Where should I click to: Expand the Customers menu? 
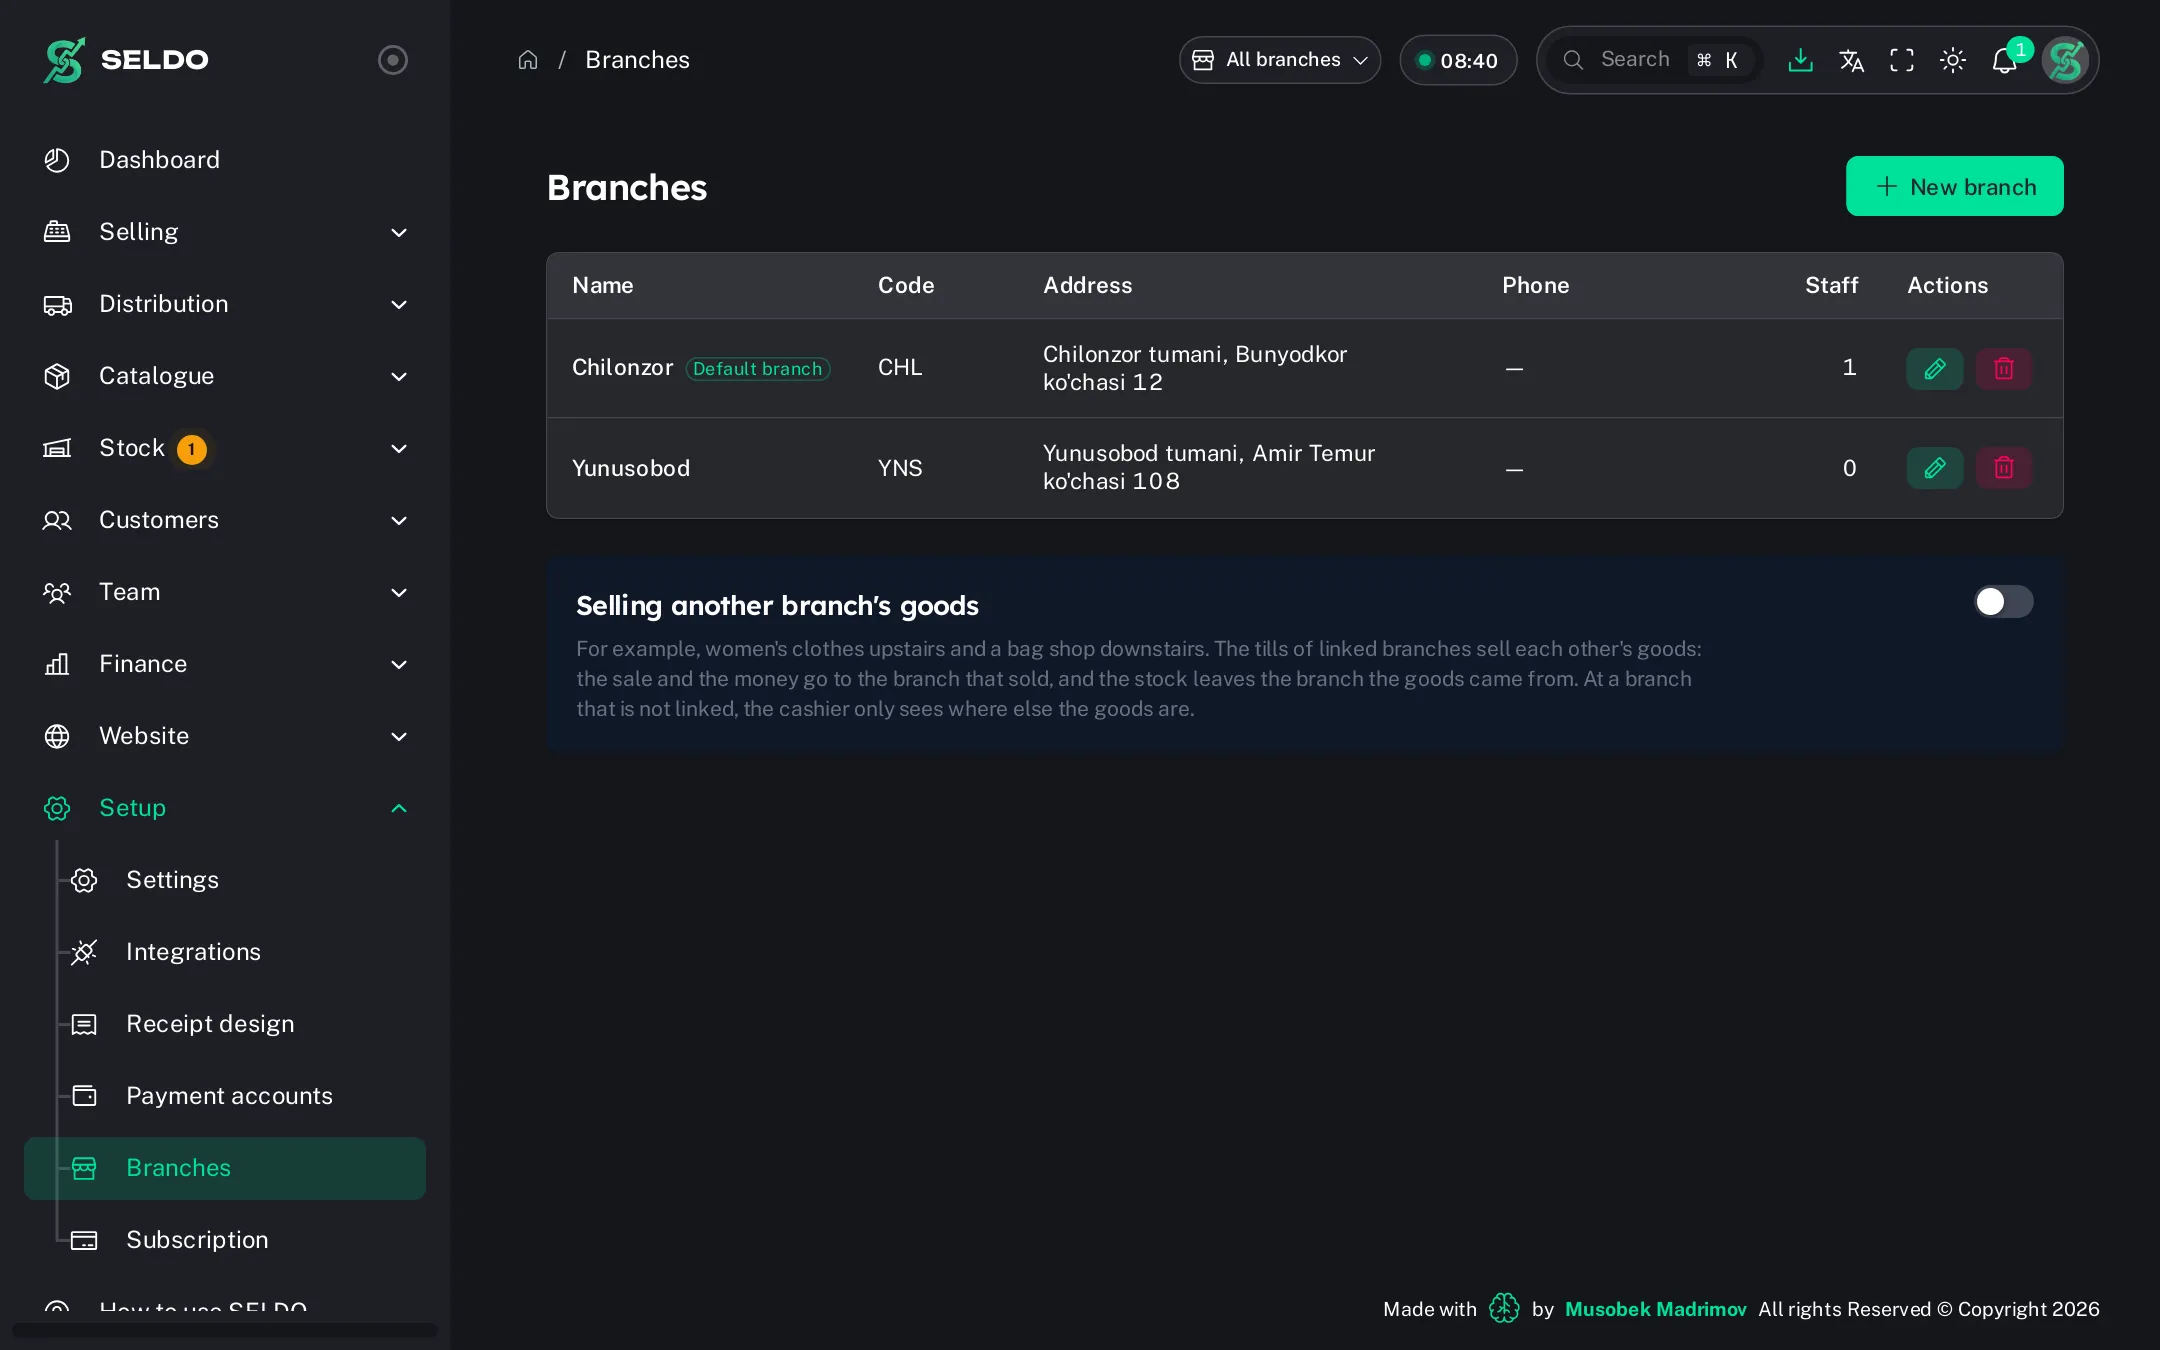point(225,520)
